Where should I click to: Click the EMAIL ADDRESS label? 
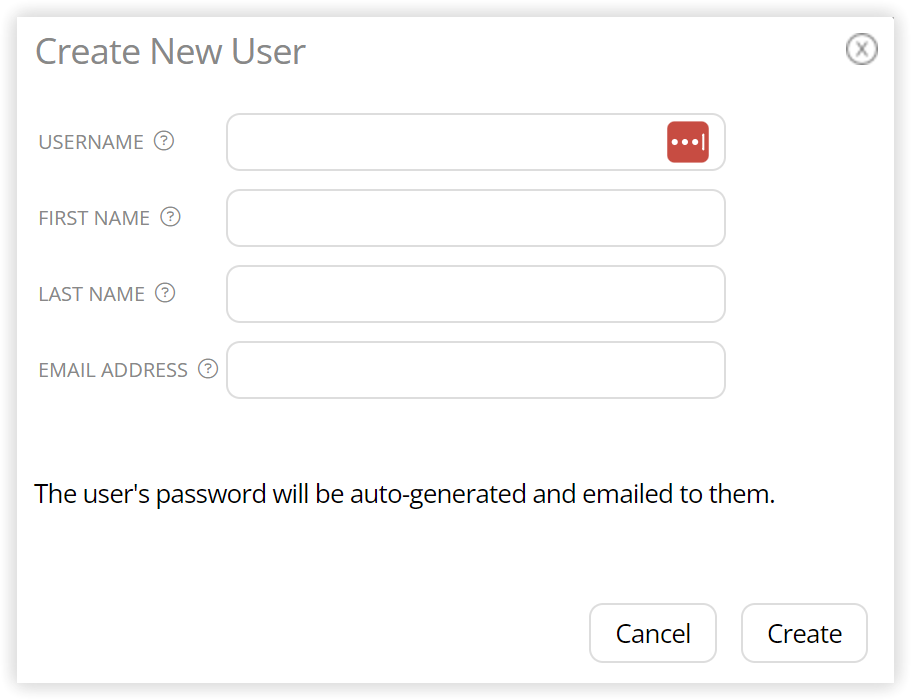(x=113, y=371)
